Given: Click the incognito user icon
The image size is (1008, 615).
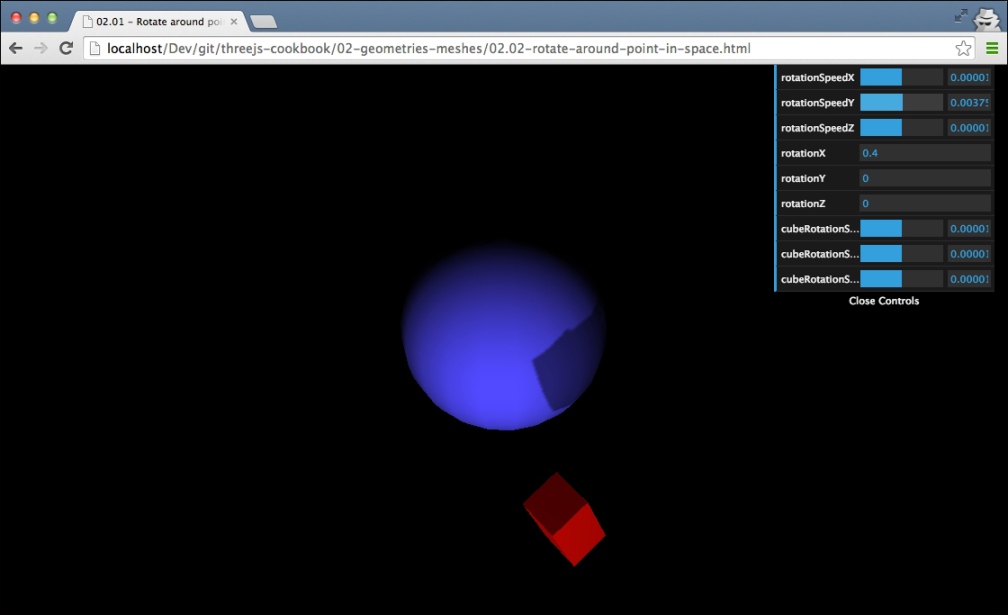Looking at the screenshot, I should tap(987, 18).
